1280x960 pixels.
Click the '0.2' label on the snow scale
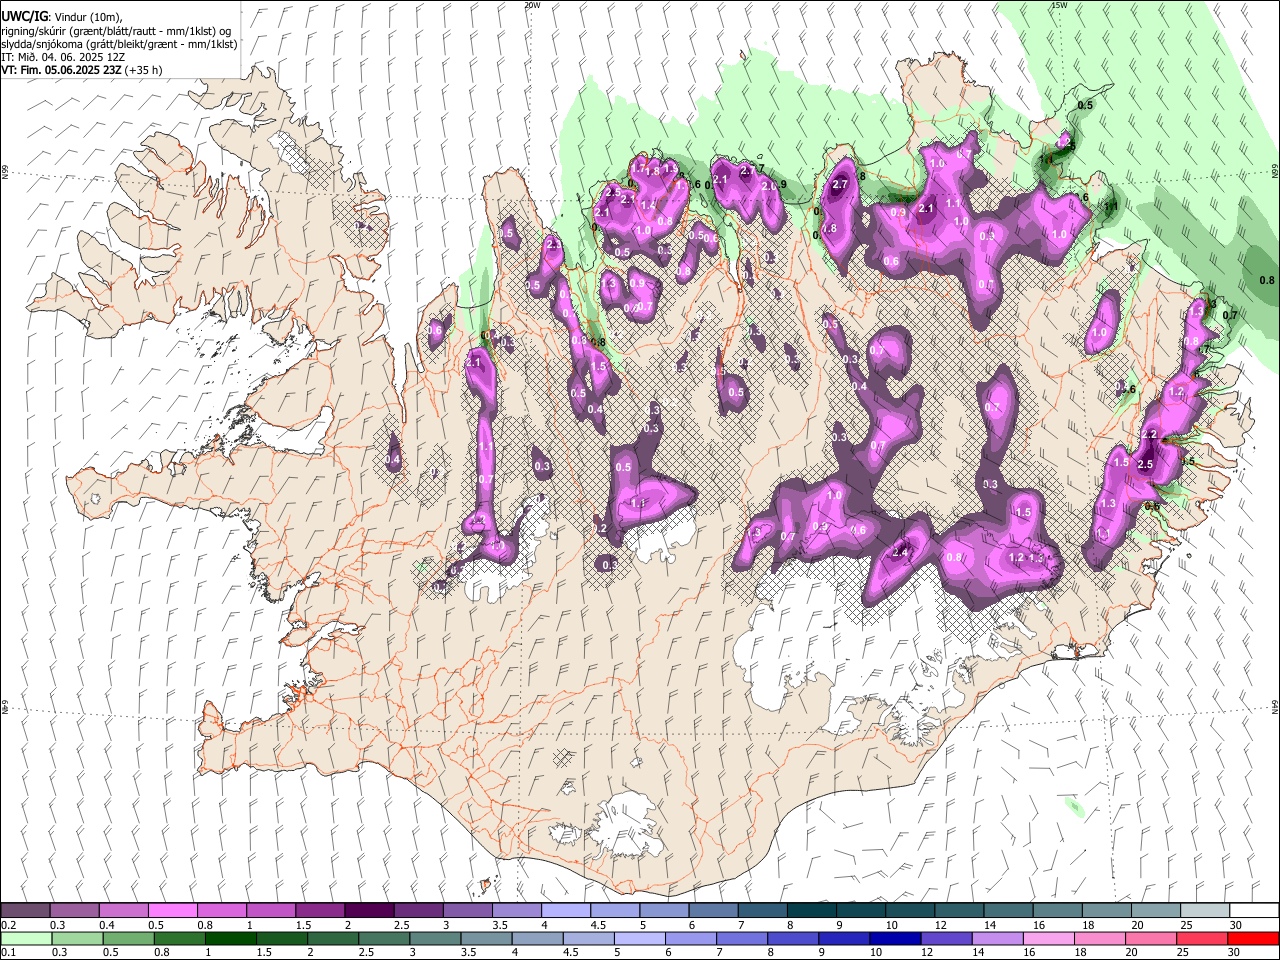[x=8, y=925]
